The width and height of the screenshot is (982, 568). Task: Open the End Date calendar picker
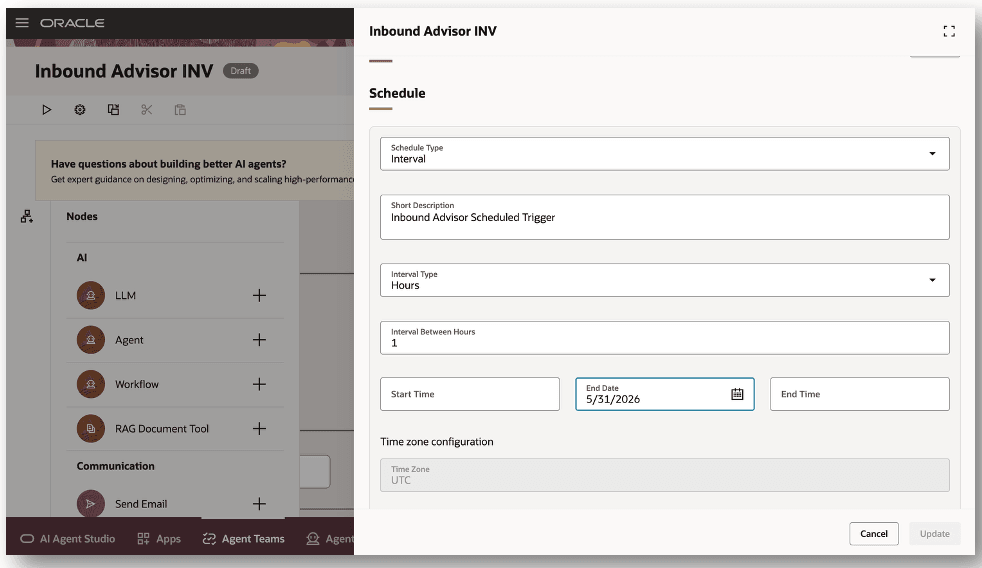pyautogui.click(x=737, y=394)
